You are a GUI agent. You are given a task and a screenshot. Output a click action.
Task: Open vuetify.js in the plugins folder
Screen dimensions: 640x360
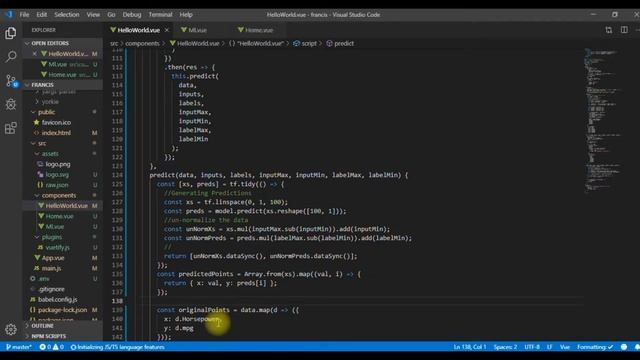(58, 247)
